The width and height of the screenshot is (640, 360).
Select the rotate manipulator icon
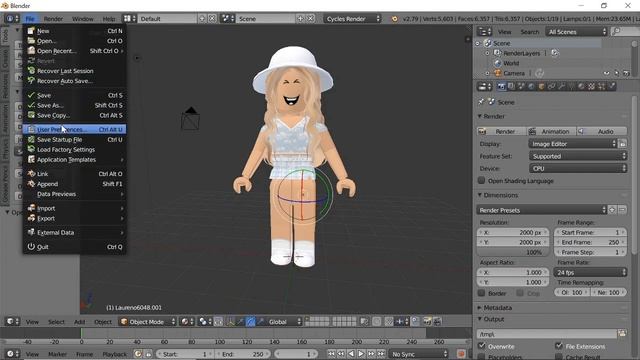point(251,322)
